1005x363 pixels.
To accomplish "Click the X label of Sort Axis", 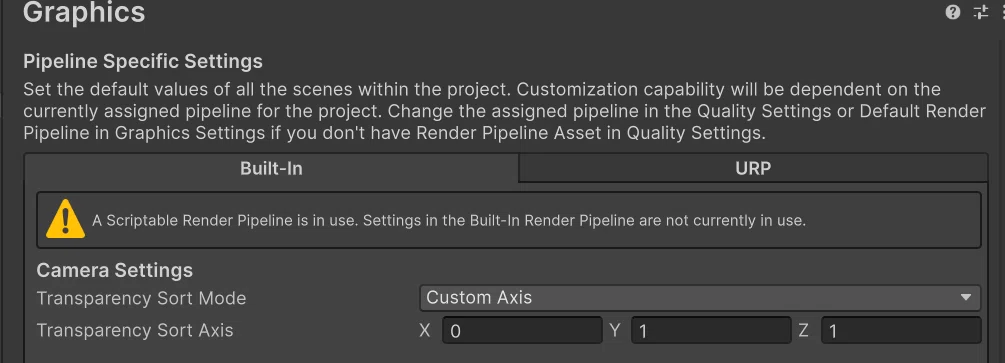I will click(x=424, y=331).
